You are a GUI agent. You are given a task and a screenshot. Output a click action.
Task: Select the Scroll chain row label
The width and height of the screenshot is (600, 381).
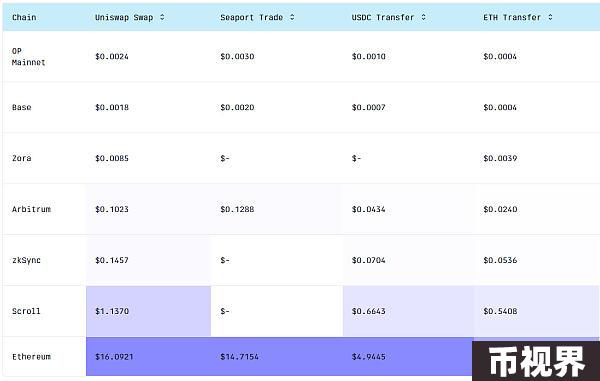(26, 311)
